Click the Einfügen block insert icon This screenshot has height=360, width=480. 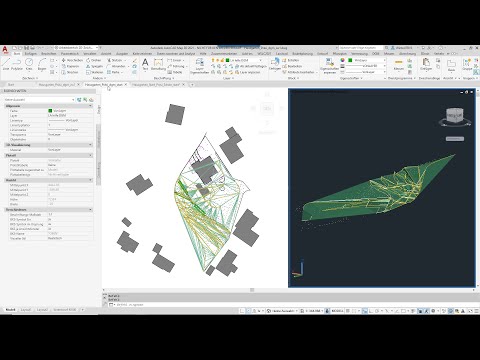pyautogui.click(x=275, y=64)
